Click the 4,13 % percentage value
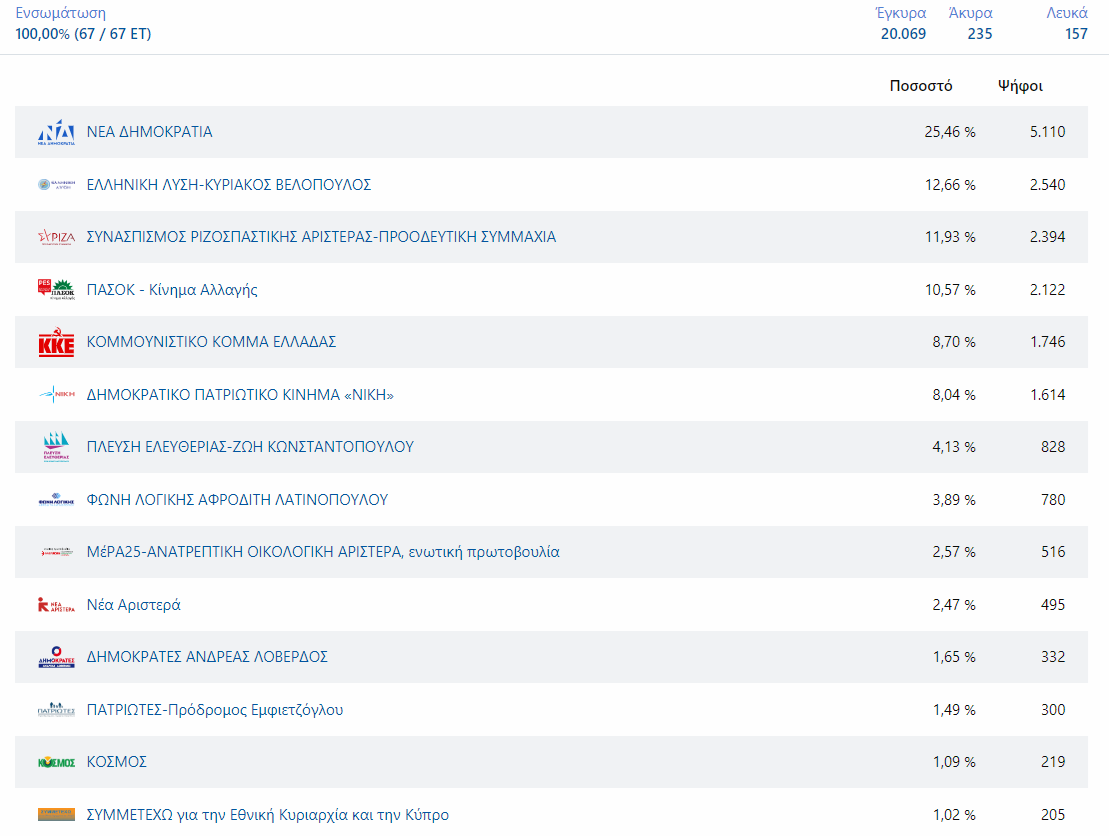Viewport: 1109px width, 836px height. [x=954, y=447]
